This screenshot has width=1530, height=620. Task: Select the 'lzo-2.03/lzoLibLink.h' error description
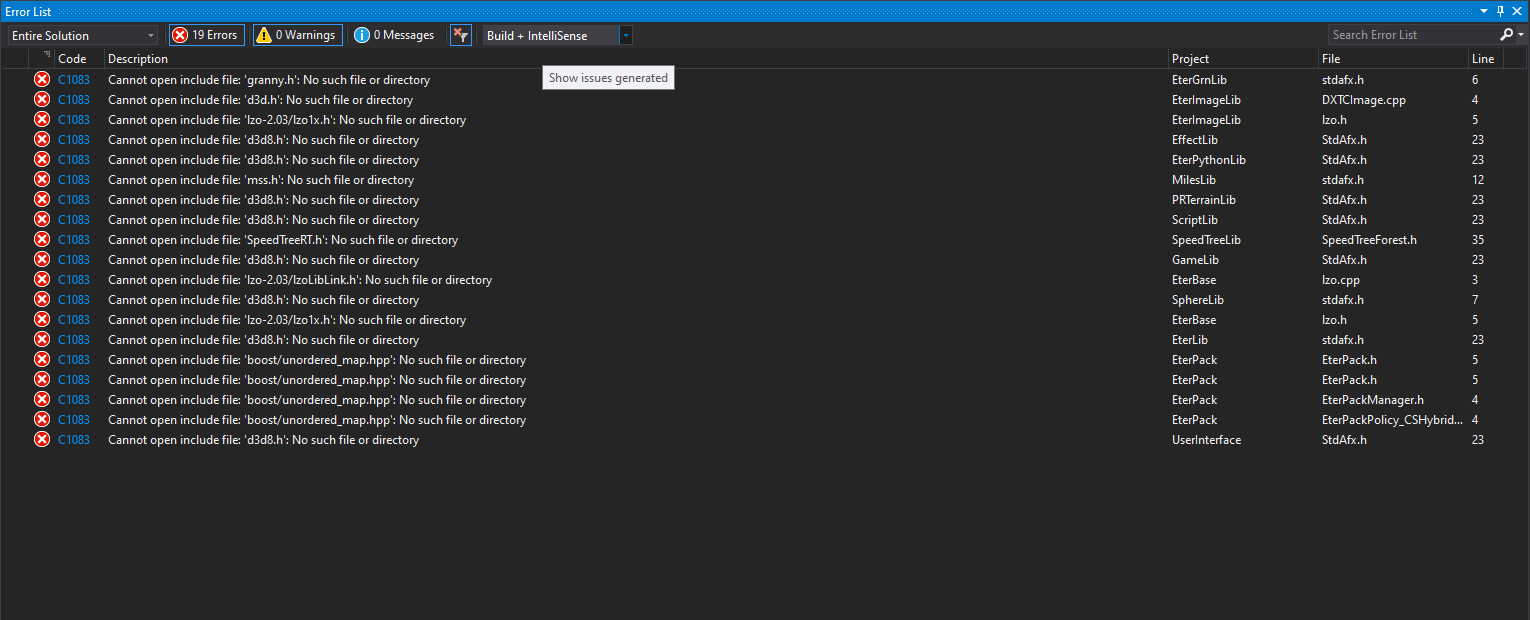tap(300, 280)
